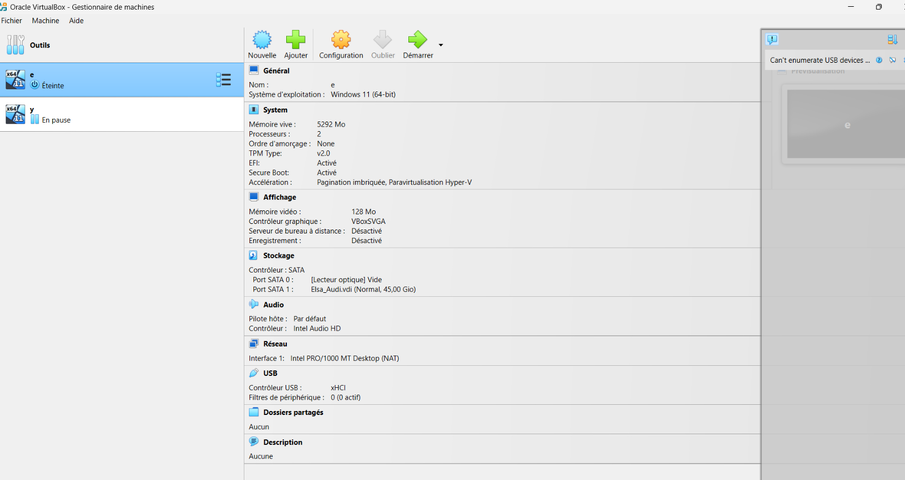This screenshot has height=480, width=905.
Task: Click the power status icon beside Éteinte
Action: pyautogui.click(x=35, y=85)
